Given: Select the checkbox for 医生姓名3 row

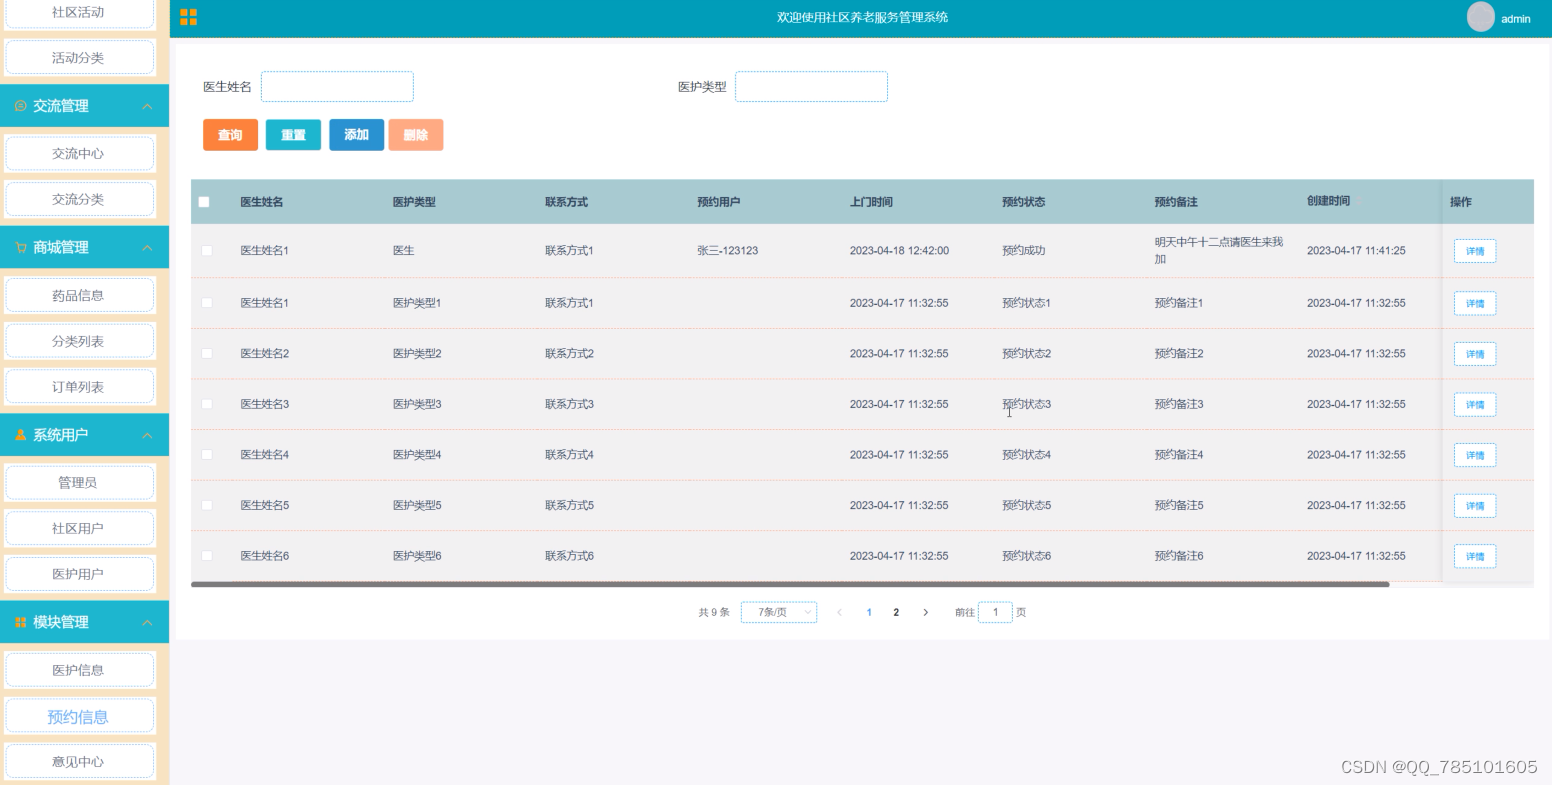Looking at the screenshot, I should [207, 404].
